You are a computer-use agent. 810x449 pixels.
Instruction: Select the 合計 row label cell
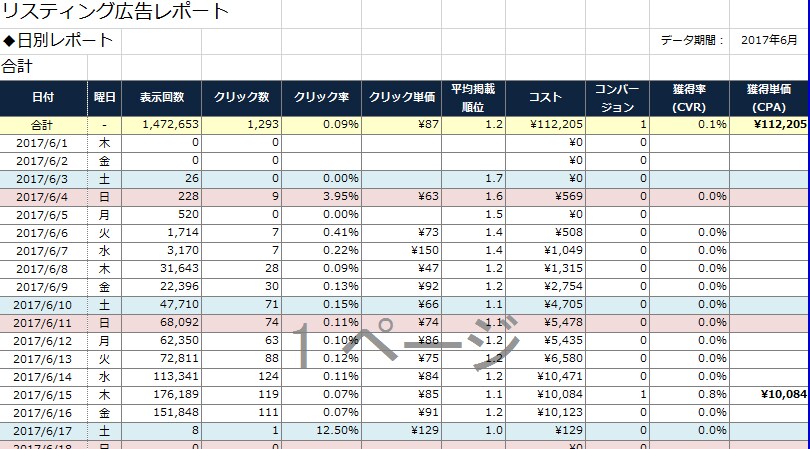pos(43,125)
